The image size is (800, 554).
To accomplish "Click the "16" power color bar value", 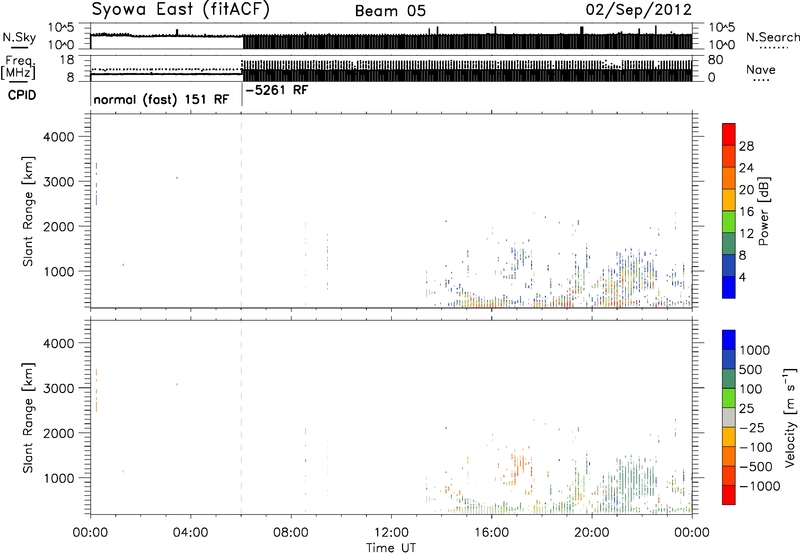I will click(x=746, y=212).
